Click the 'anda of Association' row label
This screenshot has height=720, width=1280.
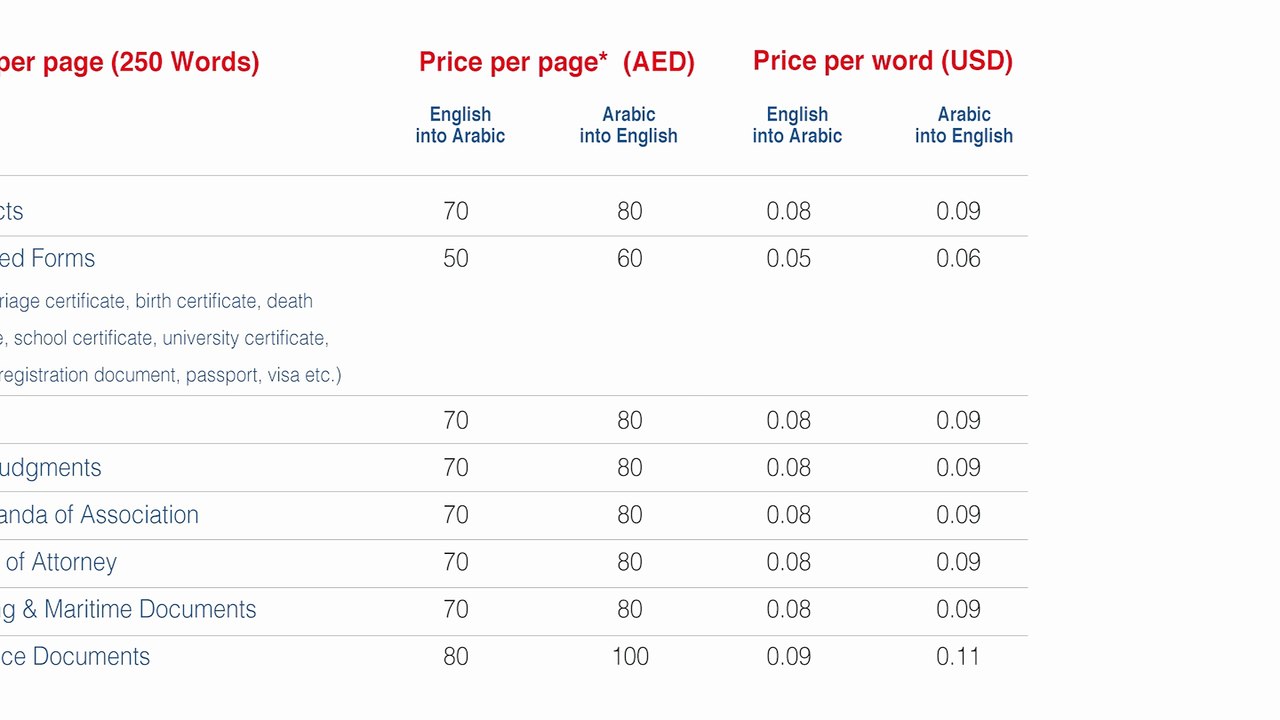pos(99,515)
